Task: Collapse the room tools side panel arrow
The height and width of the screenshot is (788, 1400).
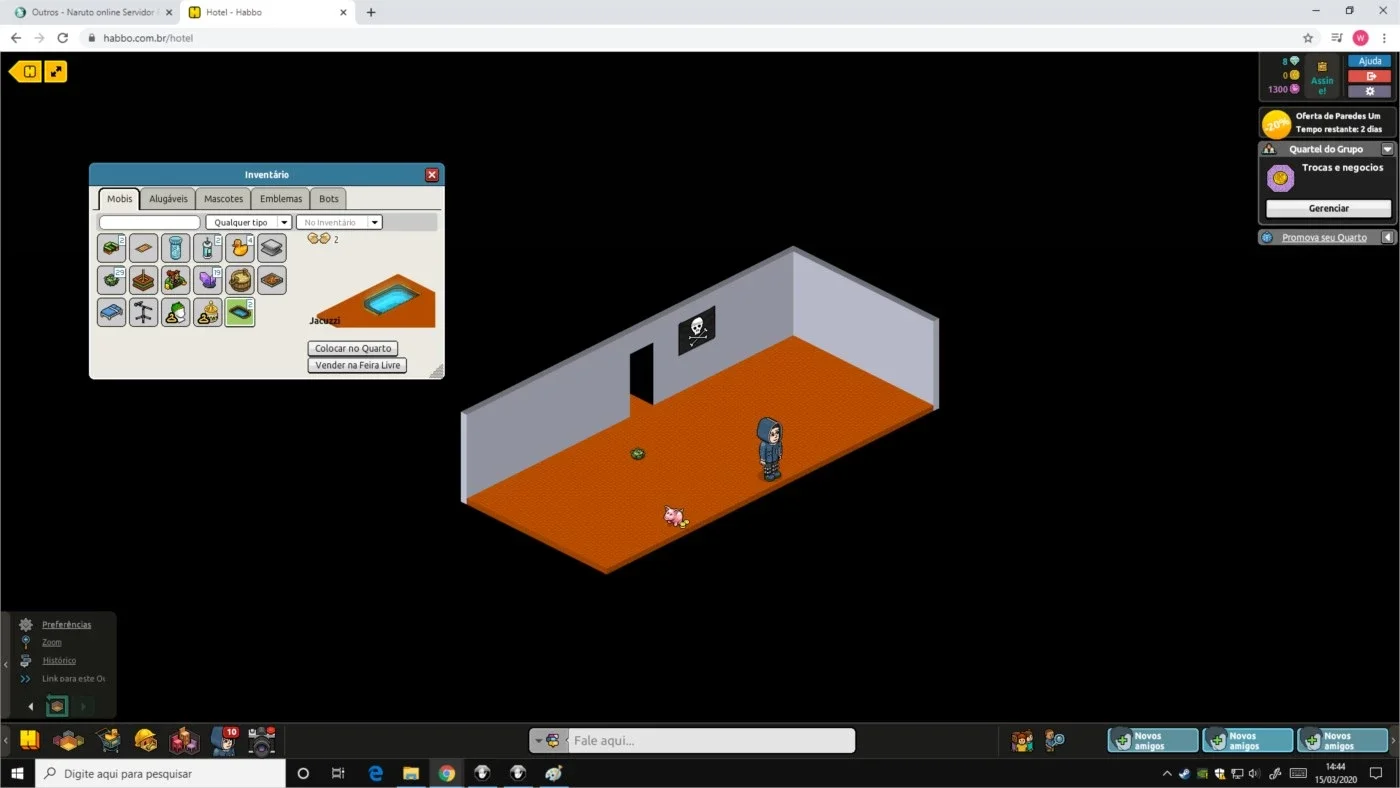Action: tap(5, 663)
